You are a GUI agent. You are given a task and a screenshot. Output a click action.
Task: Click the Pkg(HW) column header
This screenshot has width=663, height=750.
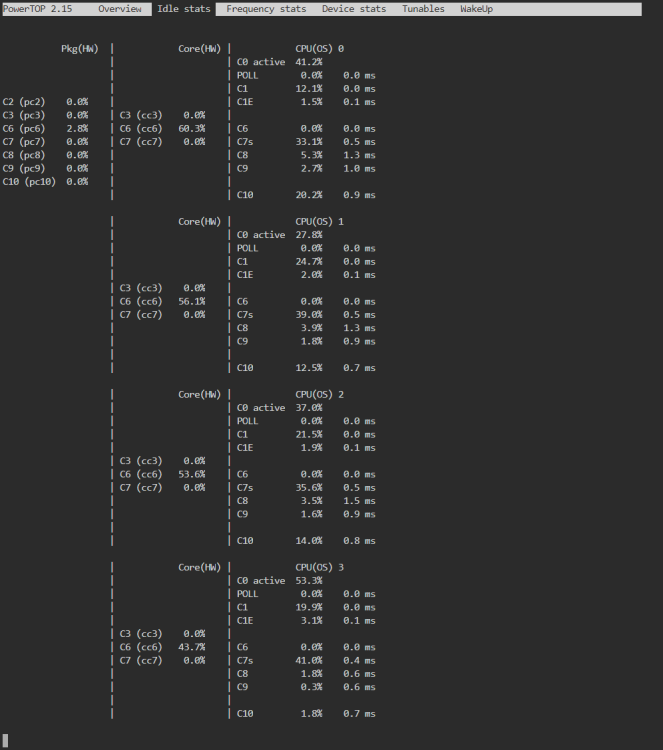click(80, 49)
